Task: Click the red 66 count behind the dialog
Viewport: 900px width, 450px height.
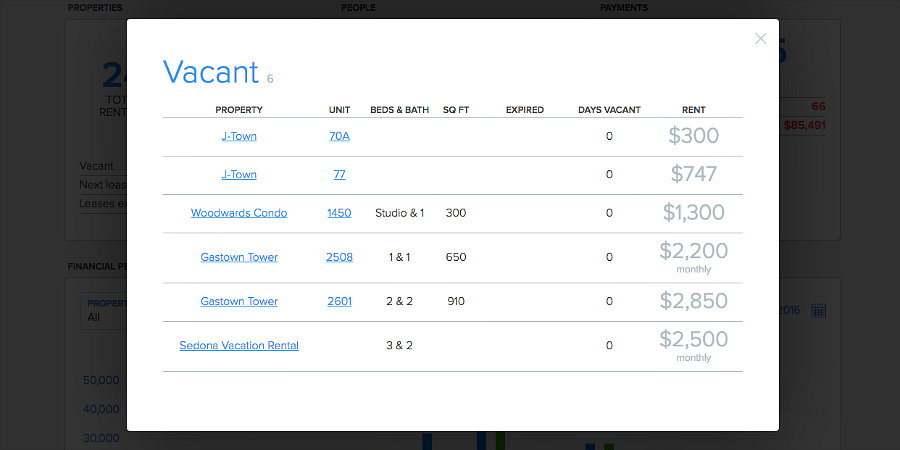Action: (x=818, y=106)
